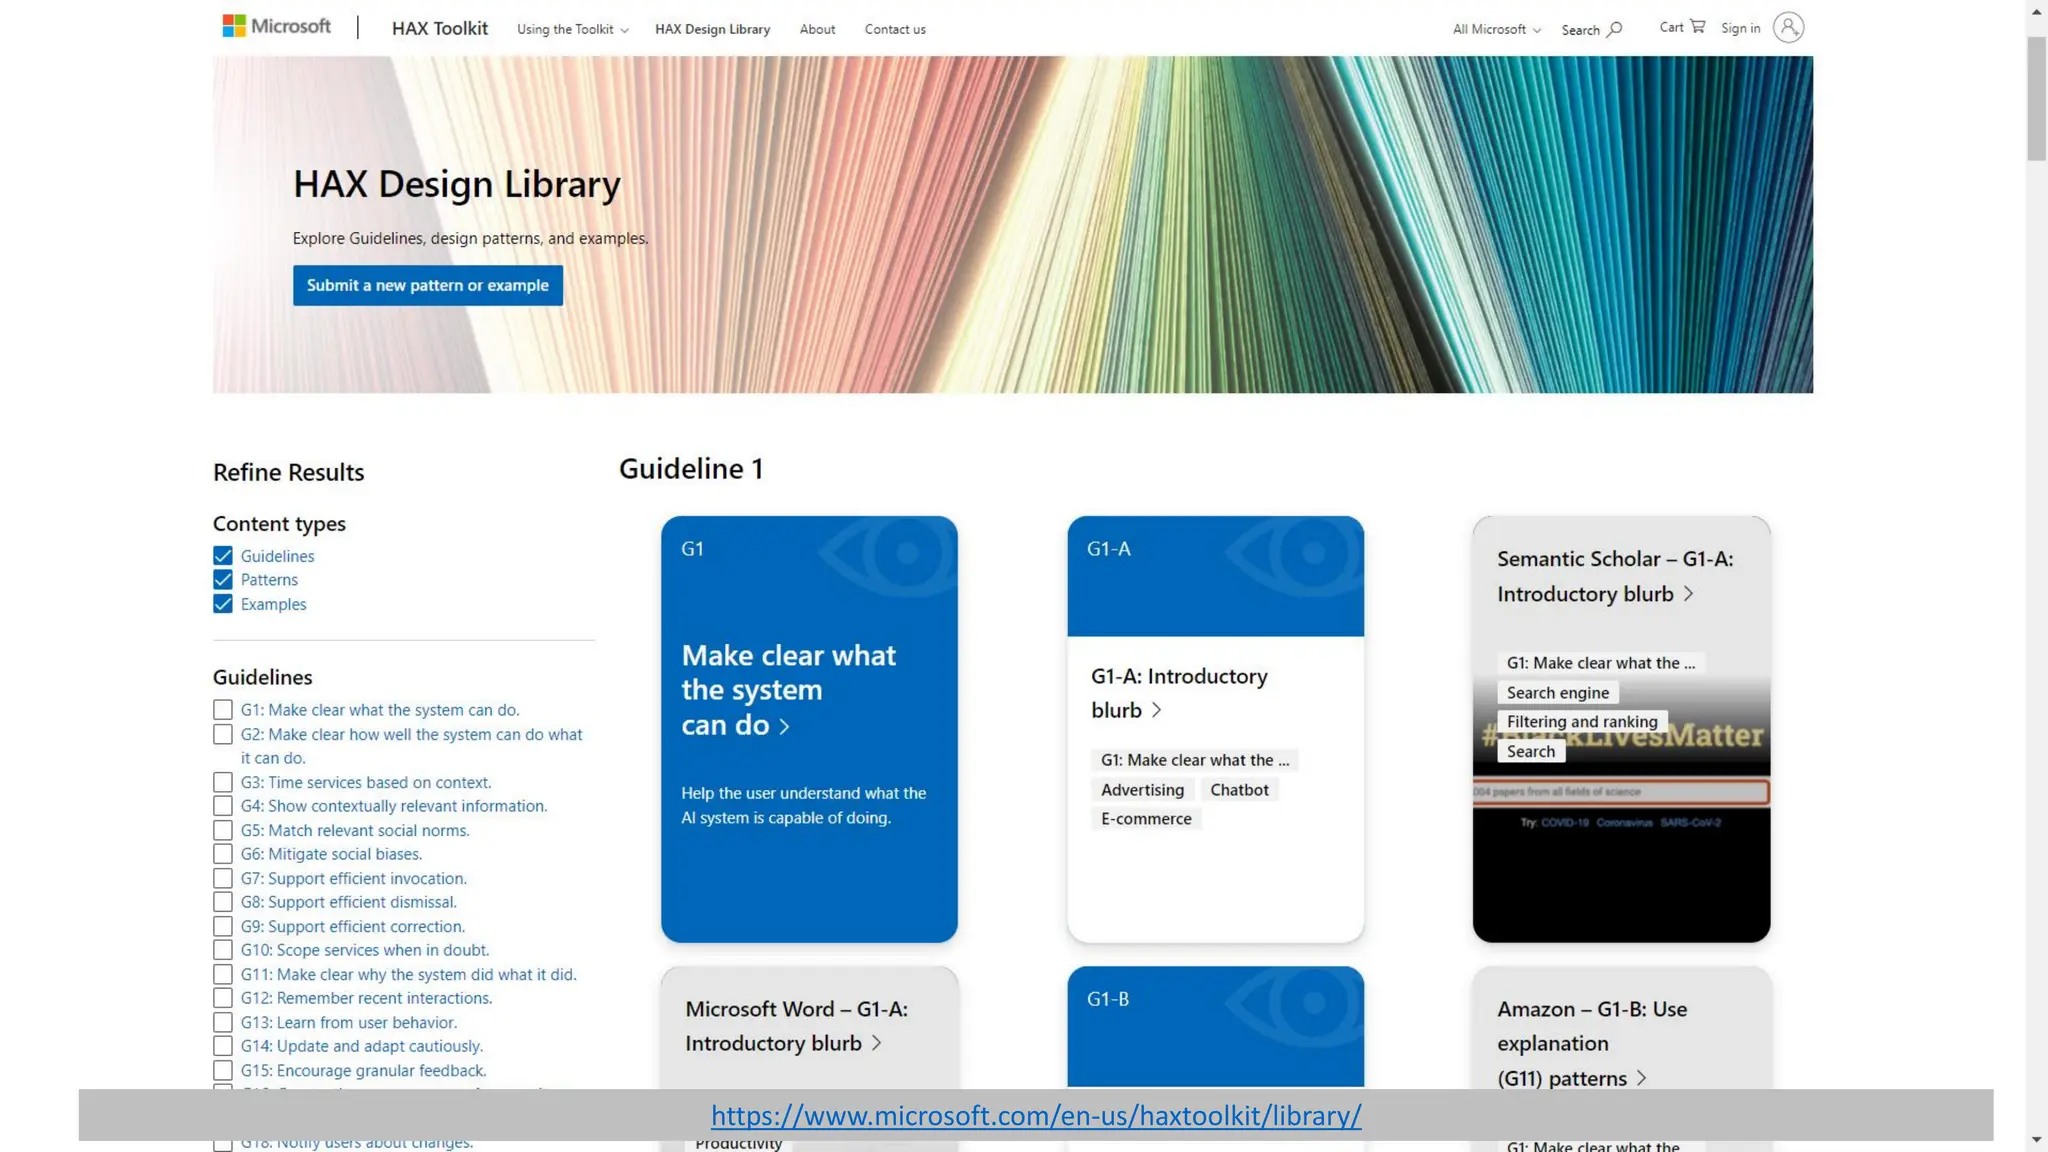Check G10: Scope services when in doubt
This screenshot has height=1152, width=2048.
point(223,950)
